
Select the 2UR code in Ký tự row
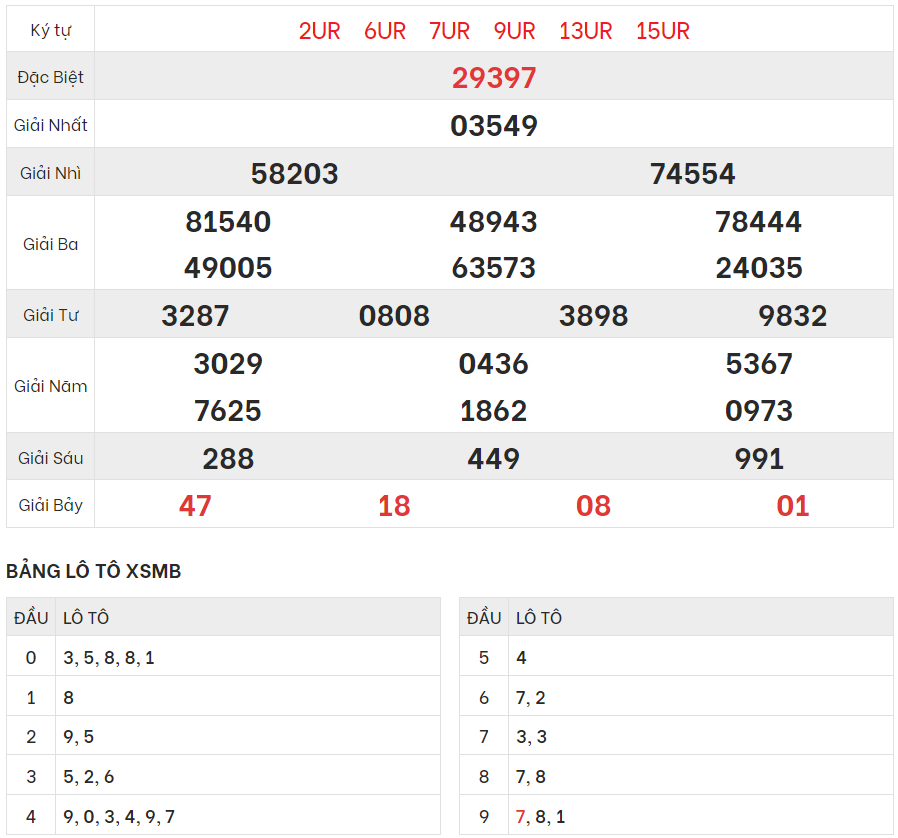319,31
